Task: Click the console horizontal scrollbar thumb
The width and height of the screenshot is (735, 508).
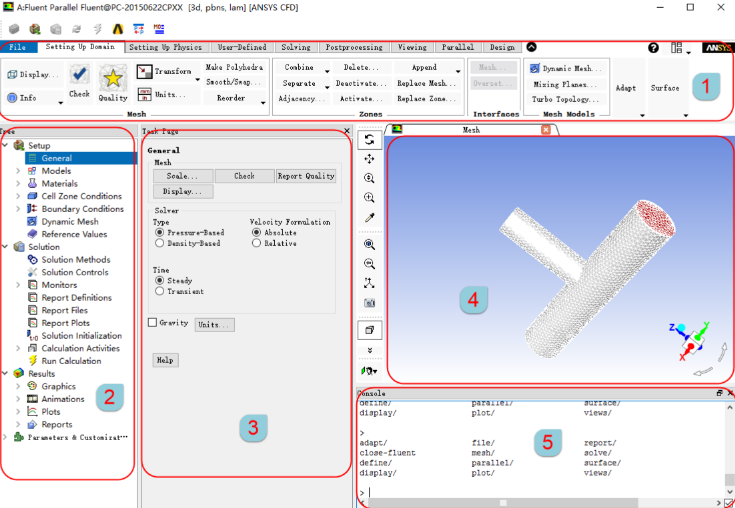Action: point(503,503)
